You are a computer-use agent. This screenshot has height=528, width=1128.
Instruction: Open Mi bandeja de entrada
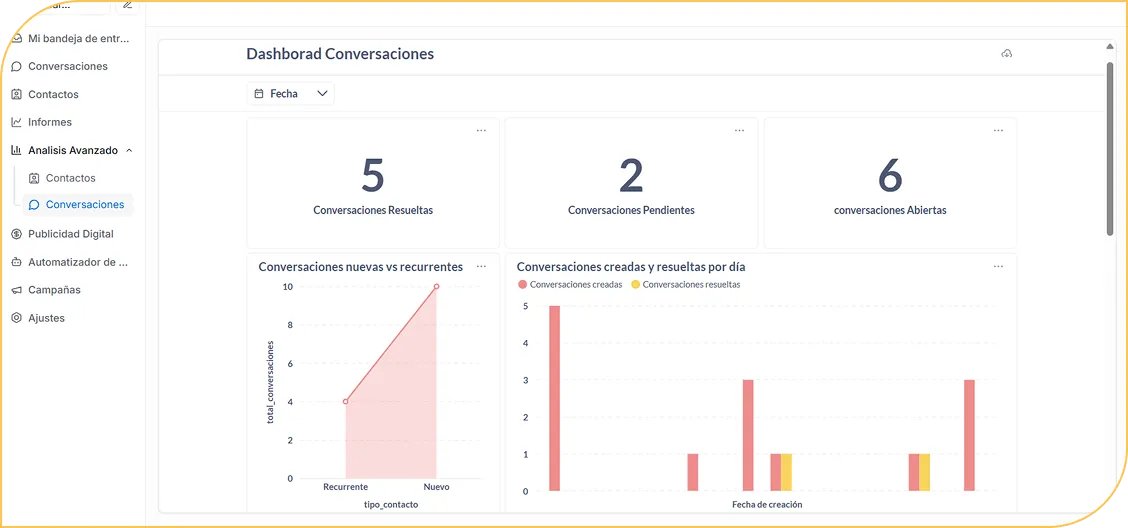click(x=78, y=39)
